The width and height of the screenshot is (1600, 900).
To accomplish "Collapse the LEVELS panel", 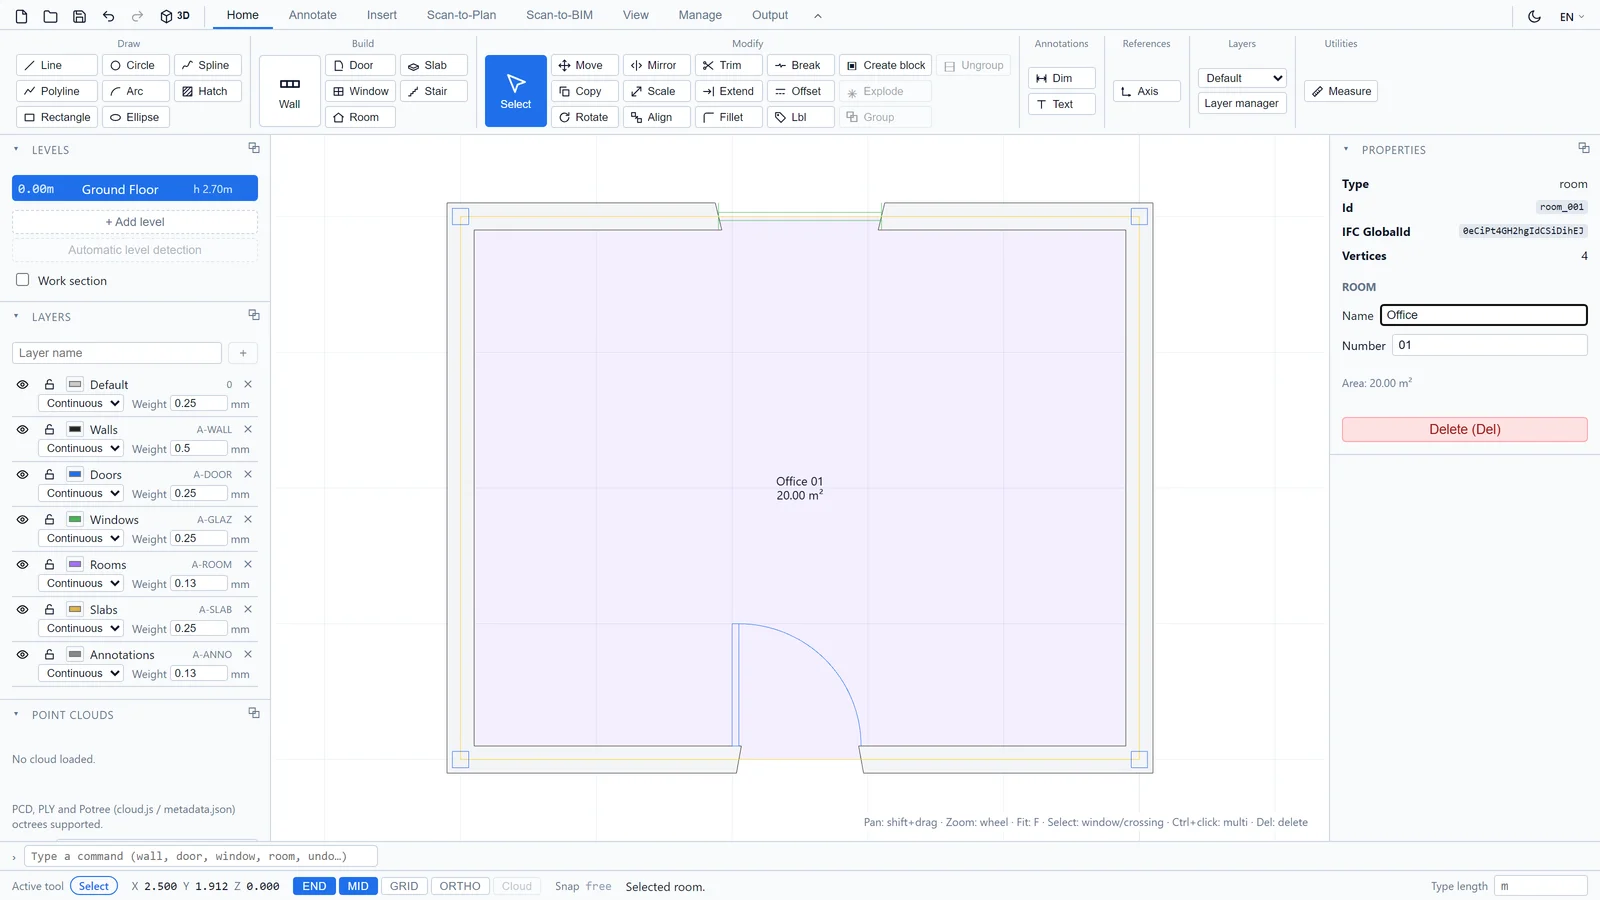I will [x=16, y=149].
